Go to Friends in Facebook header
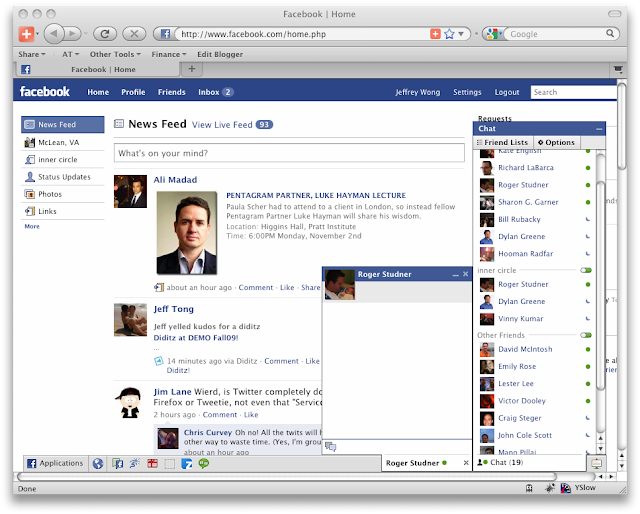 [171, 92]
